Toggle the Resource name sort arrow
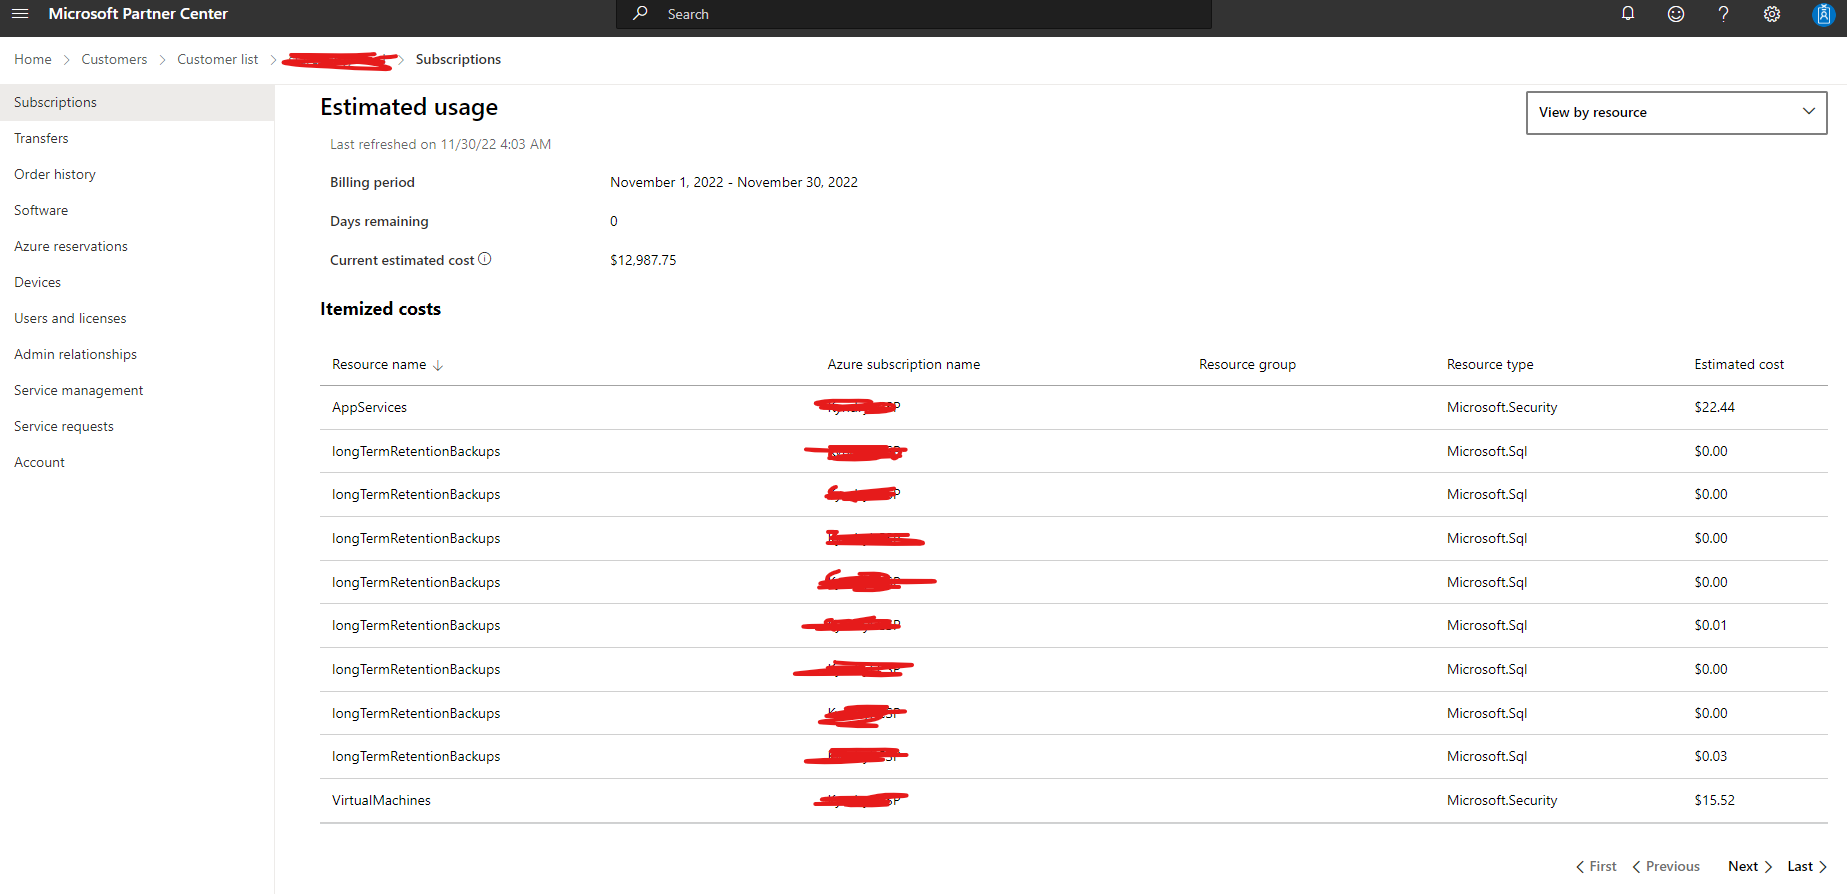 438,365
